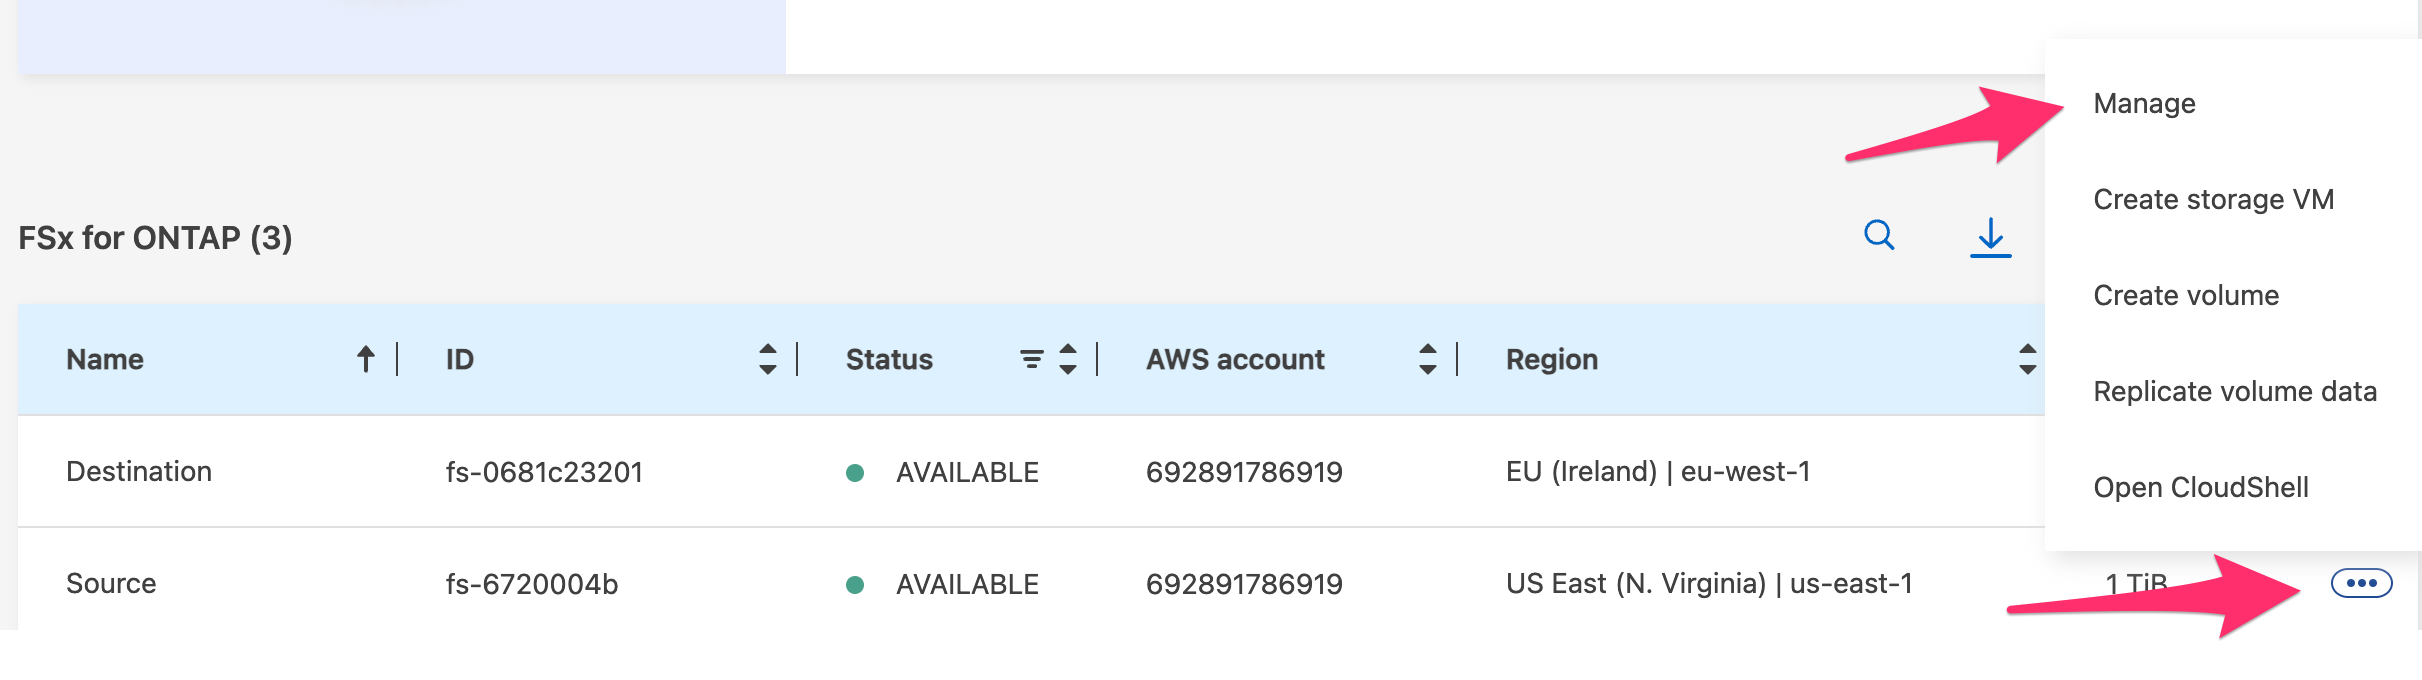
Task: Toggle sorting on Status column
Action: click(1068, 358)
